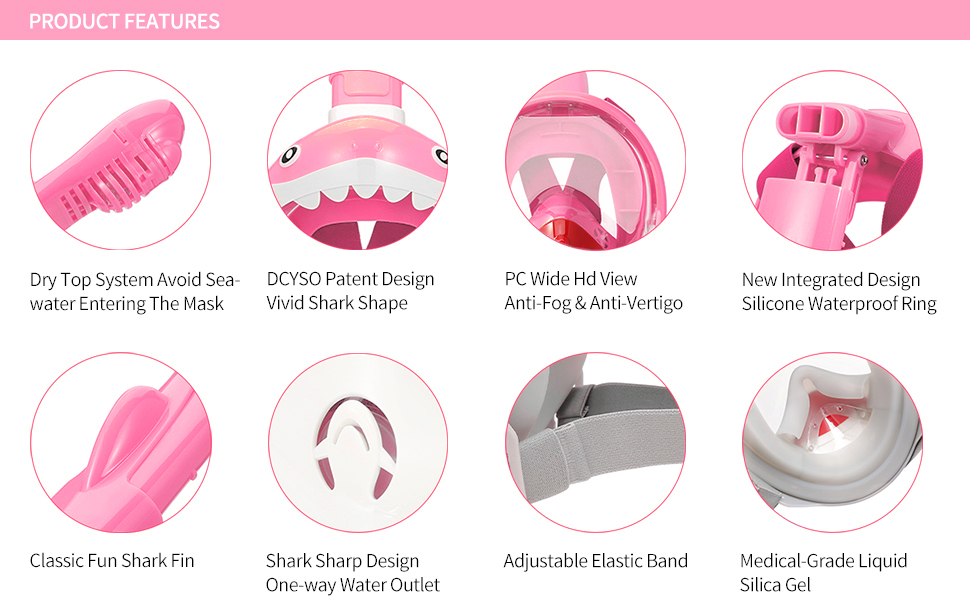Select the 'DCYSO Patent Design' caption text
970x600 pixels.
click(350, 279)
